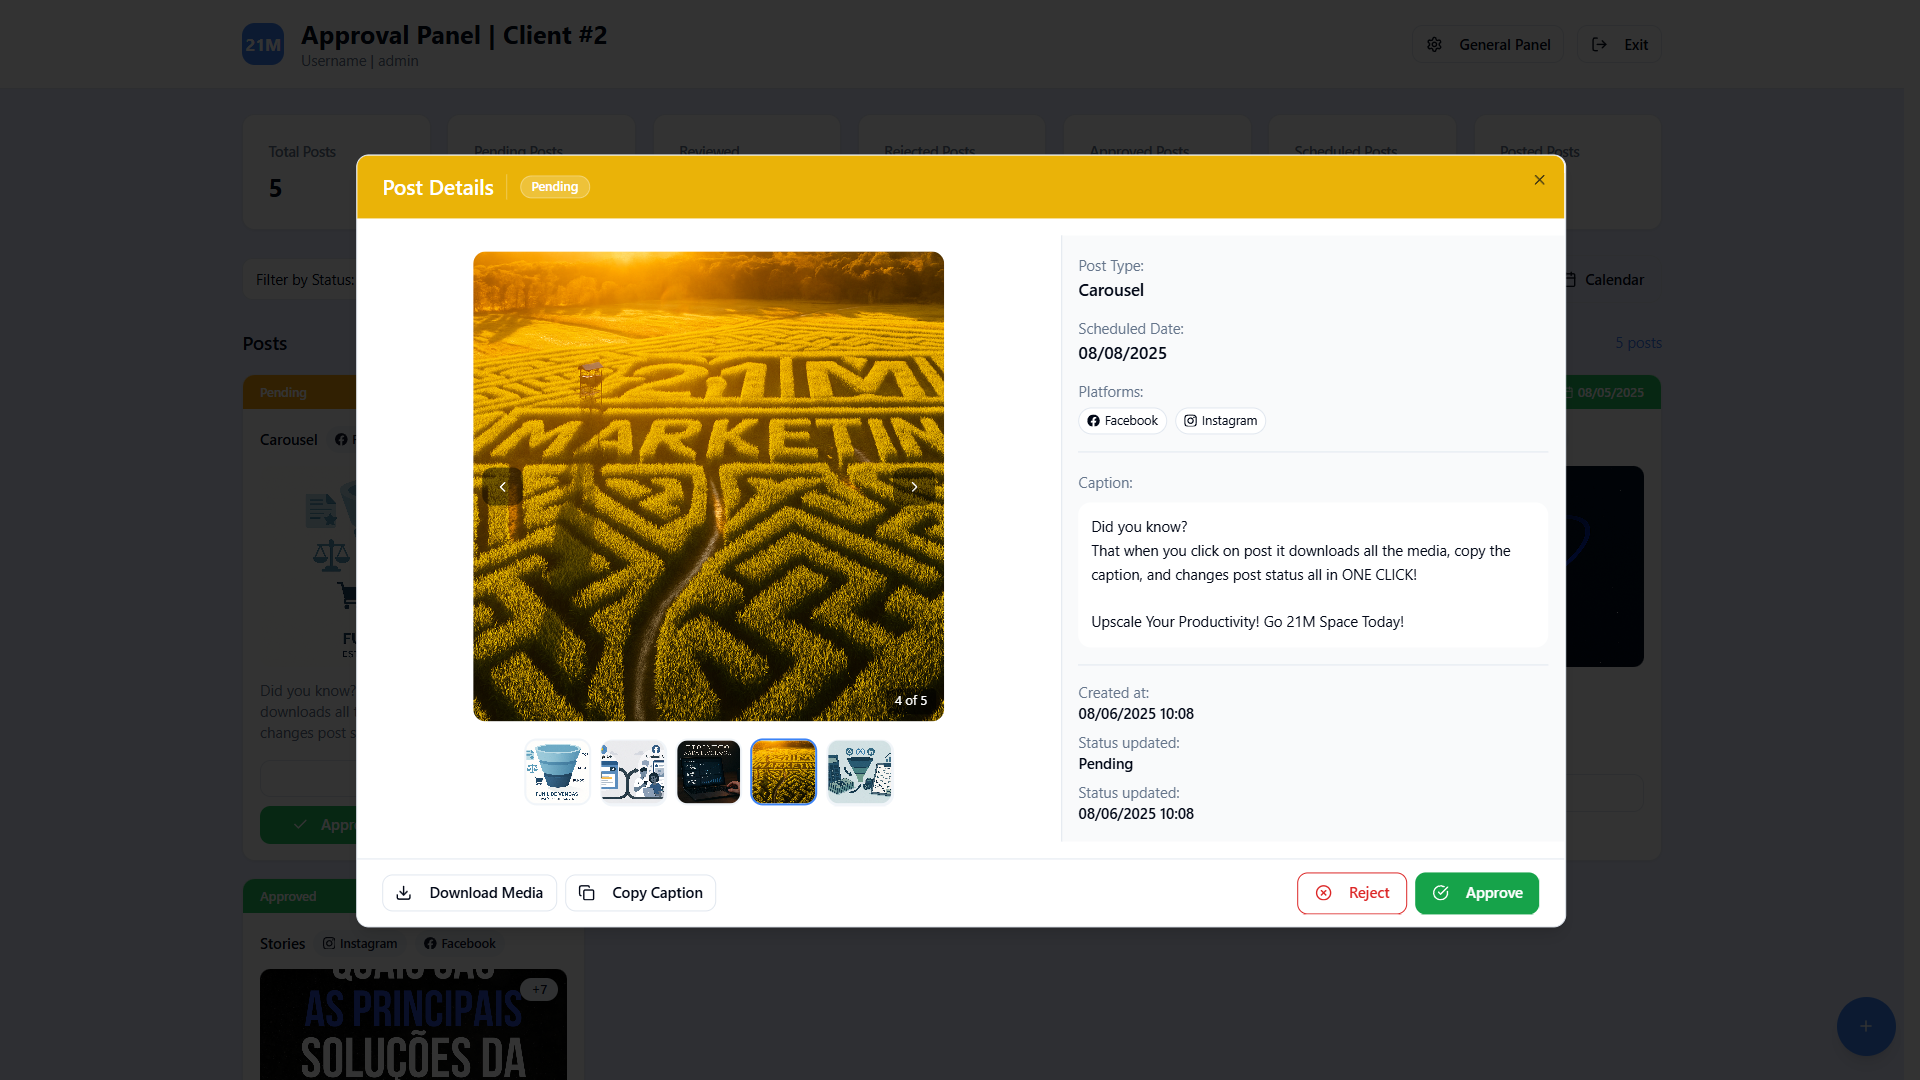Click the '4 of 5' image counter
The width and height of the screenshot is (1920, 1080).
pyautogui.click(x=911, y=700)
